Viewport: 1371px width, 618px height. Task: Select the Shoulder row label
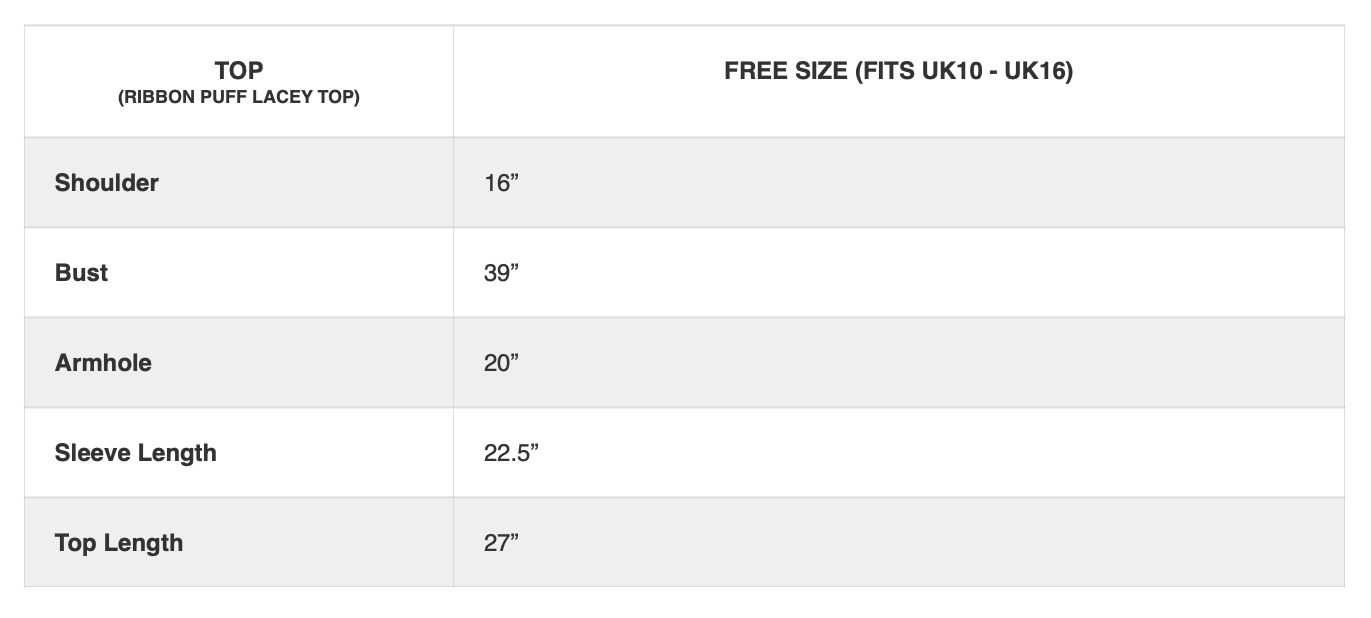click(x=106, y=183)
